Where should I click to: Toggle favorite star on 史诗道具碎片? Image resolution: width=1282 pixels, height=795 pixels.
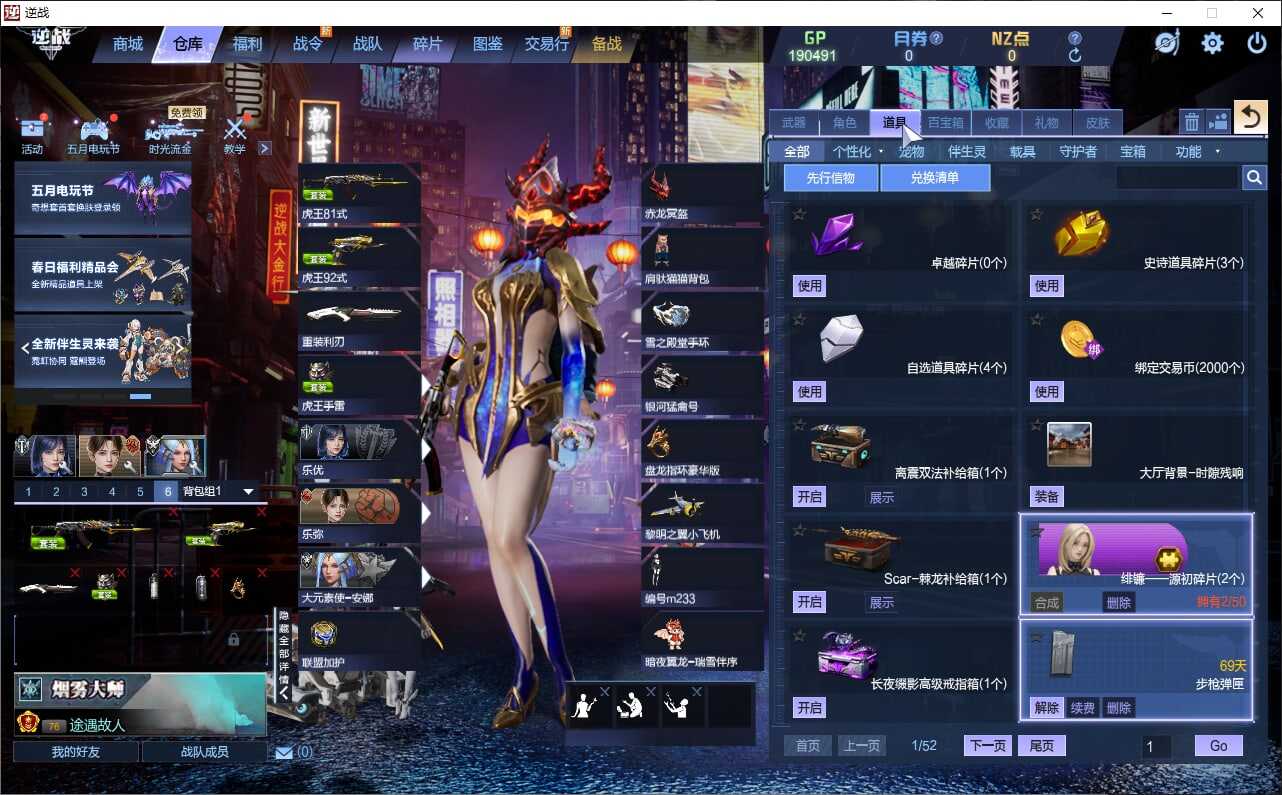tap(1036, 214)
